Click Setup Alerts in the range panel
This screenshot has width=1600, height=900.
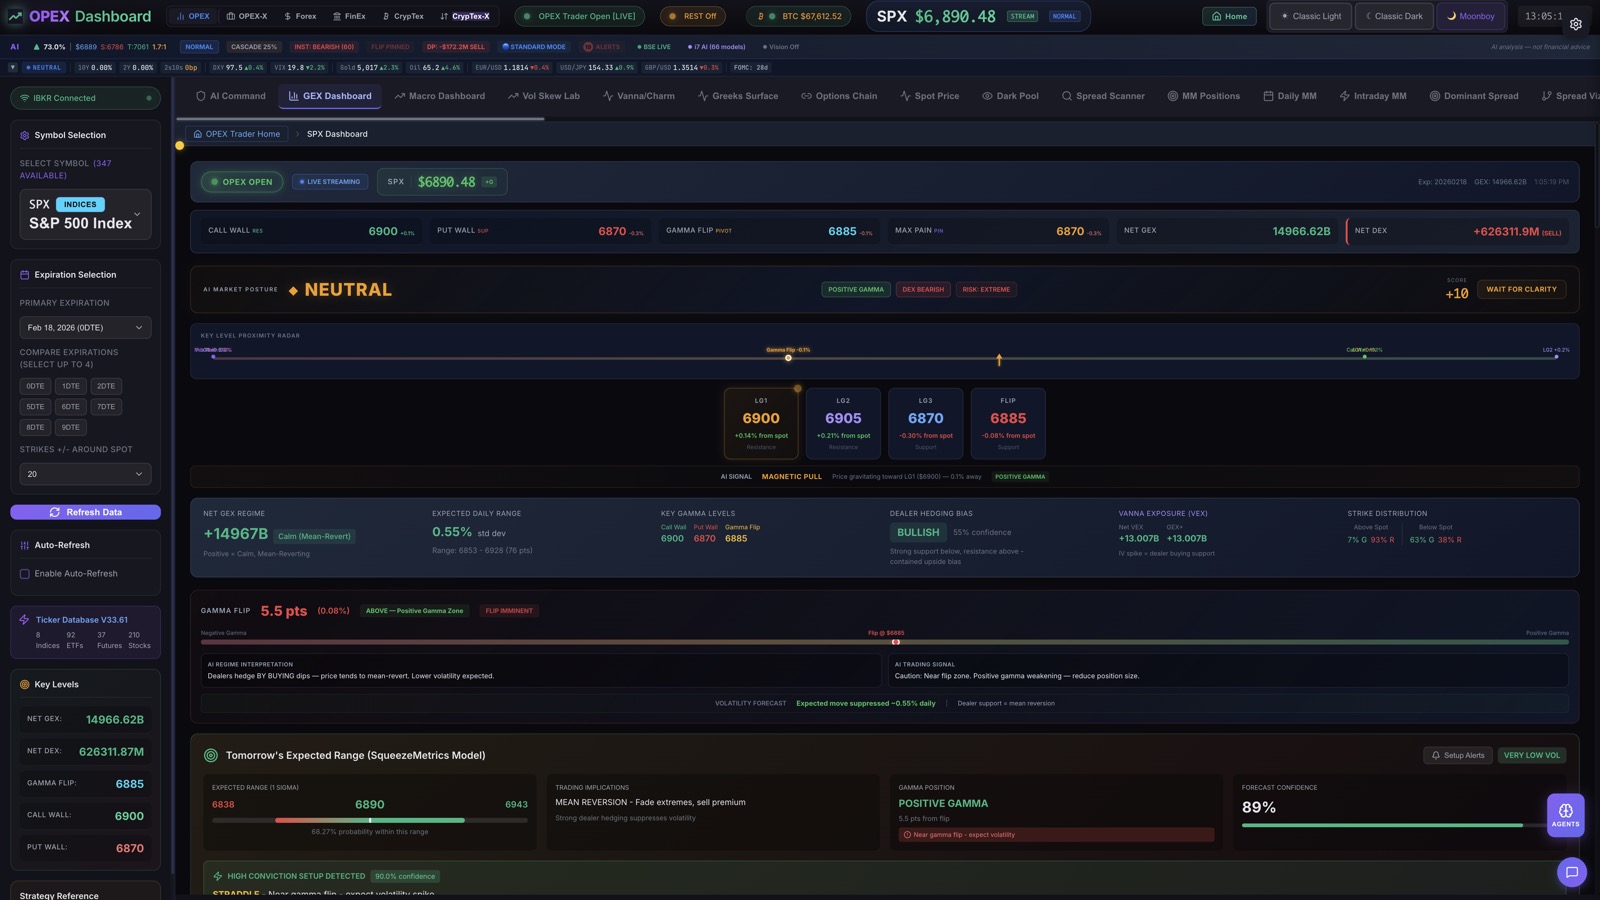[1457, 755]
